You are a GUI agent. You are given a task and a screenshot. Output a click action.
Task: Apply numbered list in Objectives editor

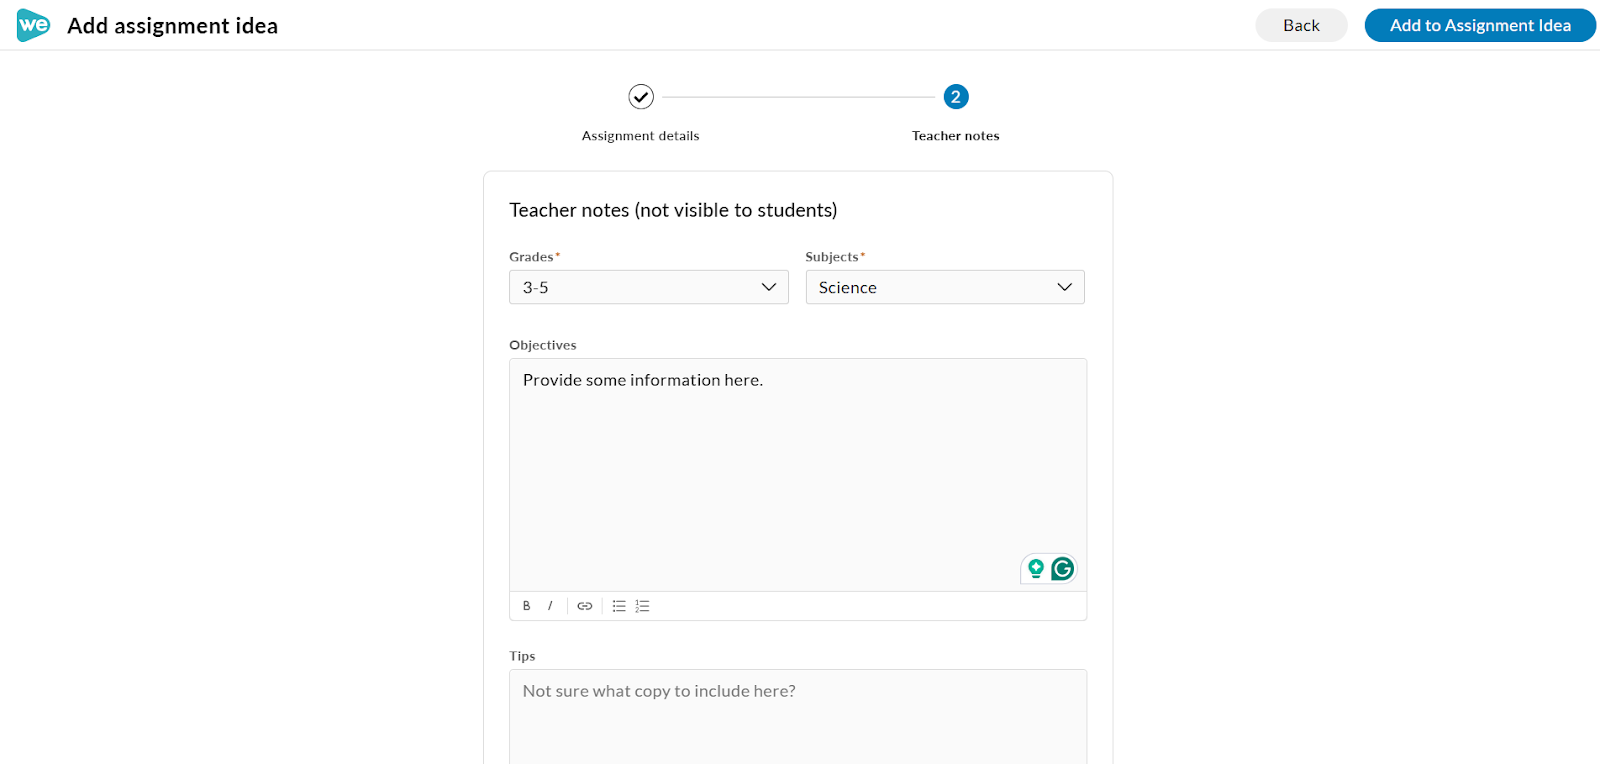(x=643, y=606)
